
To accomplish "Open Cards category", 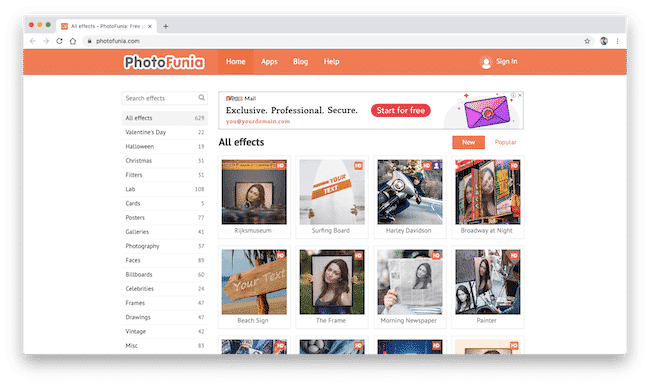I will [x=165, y=203].
